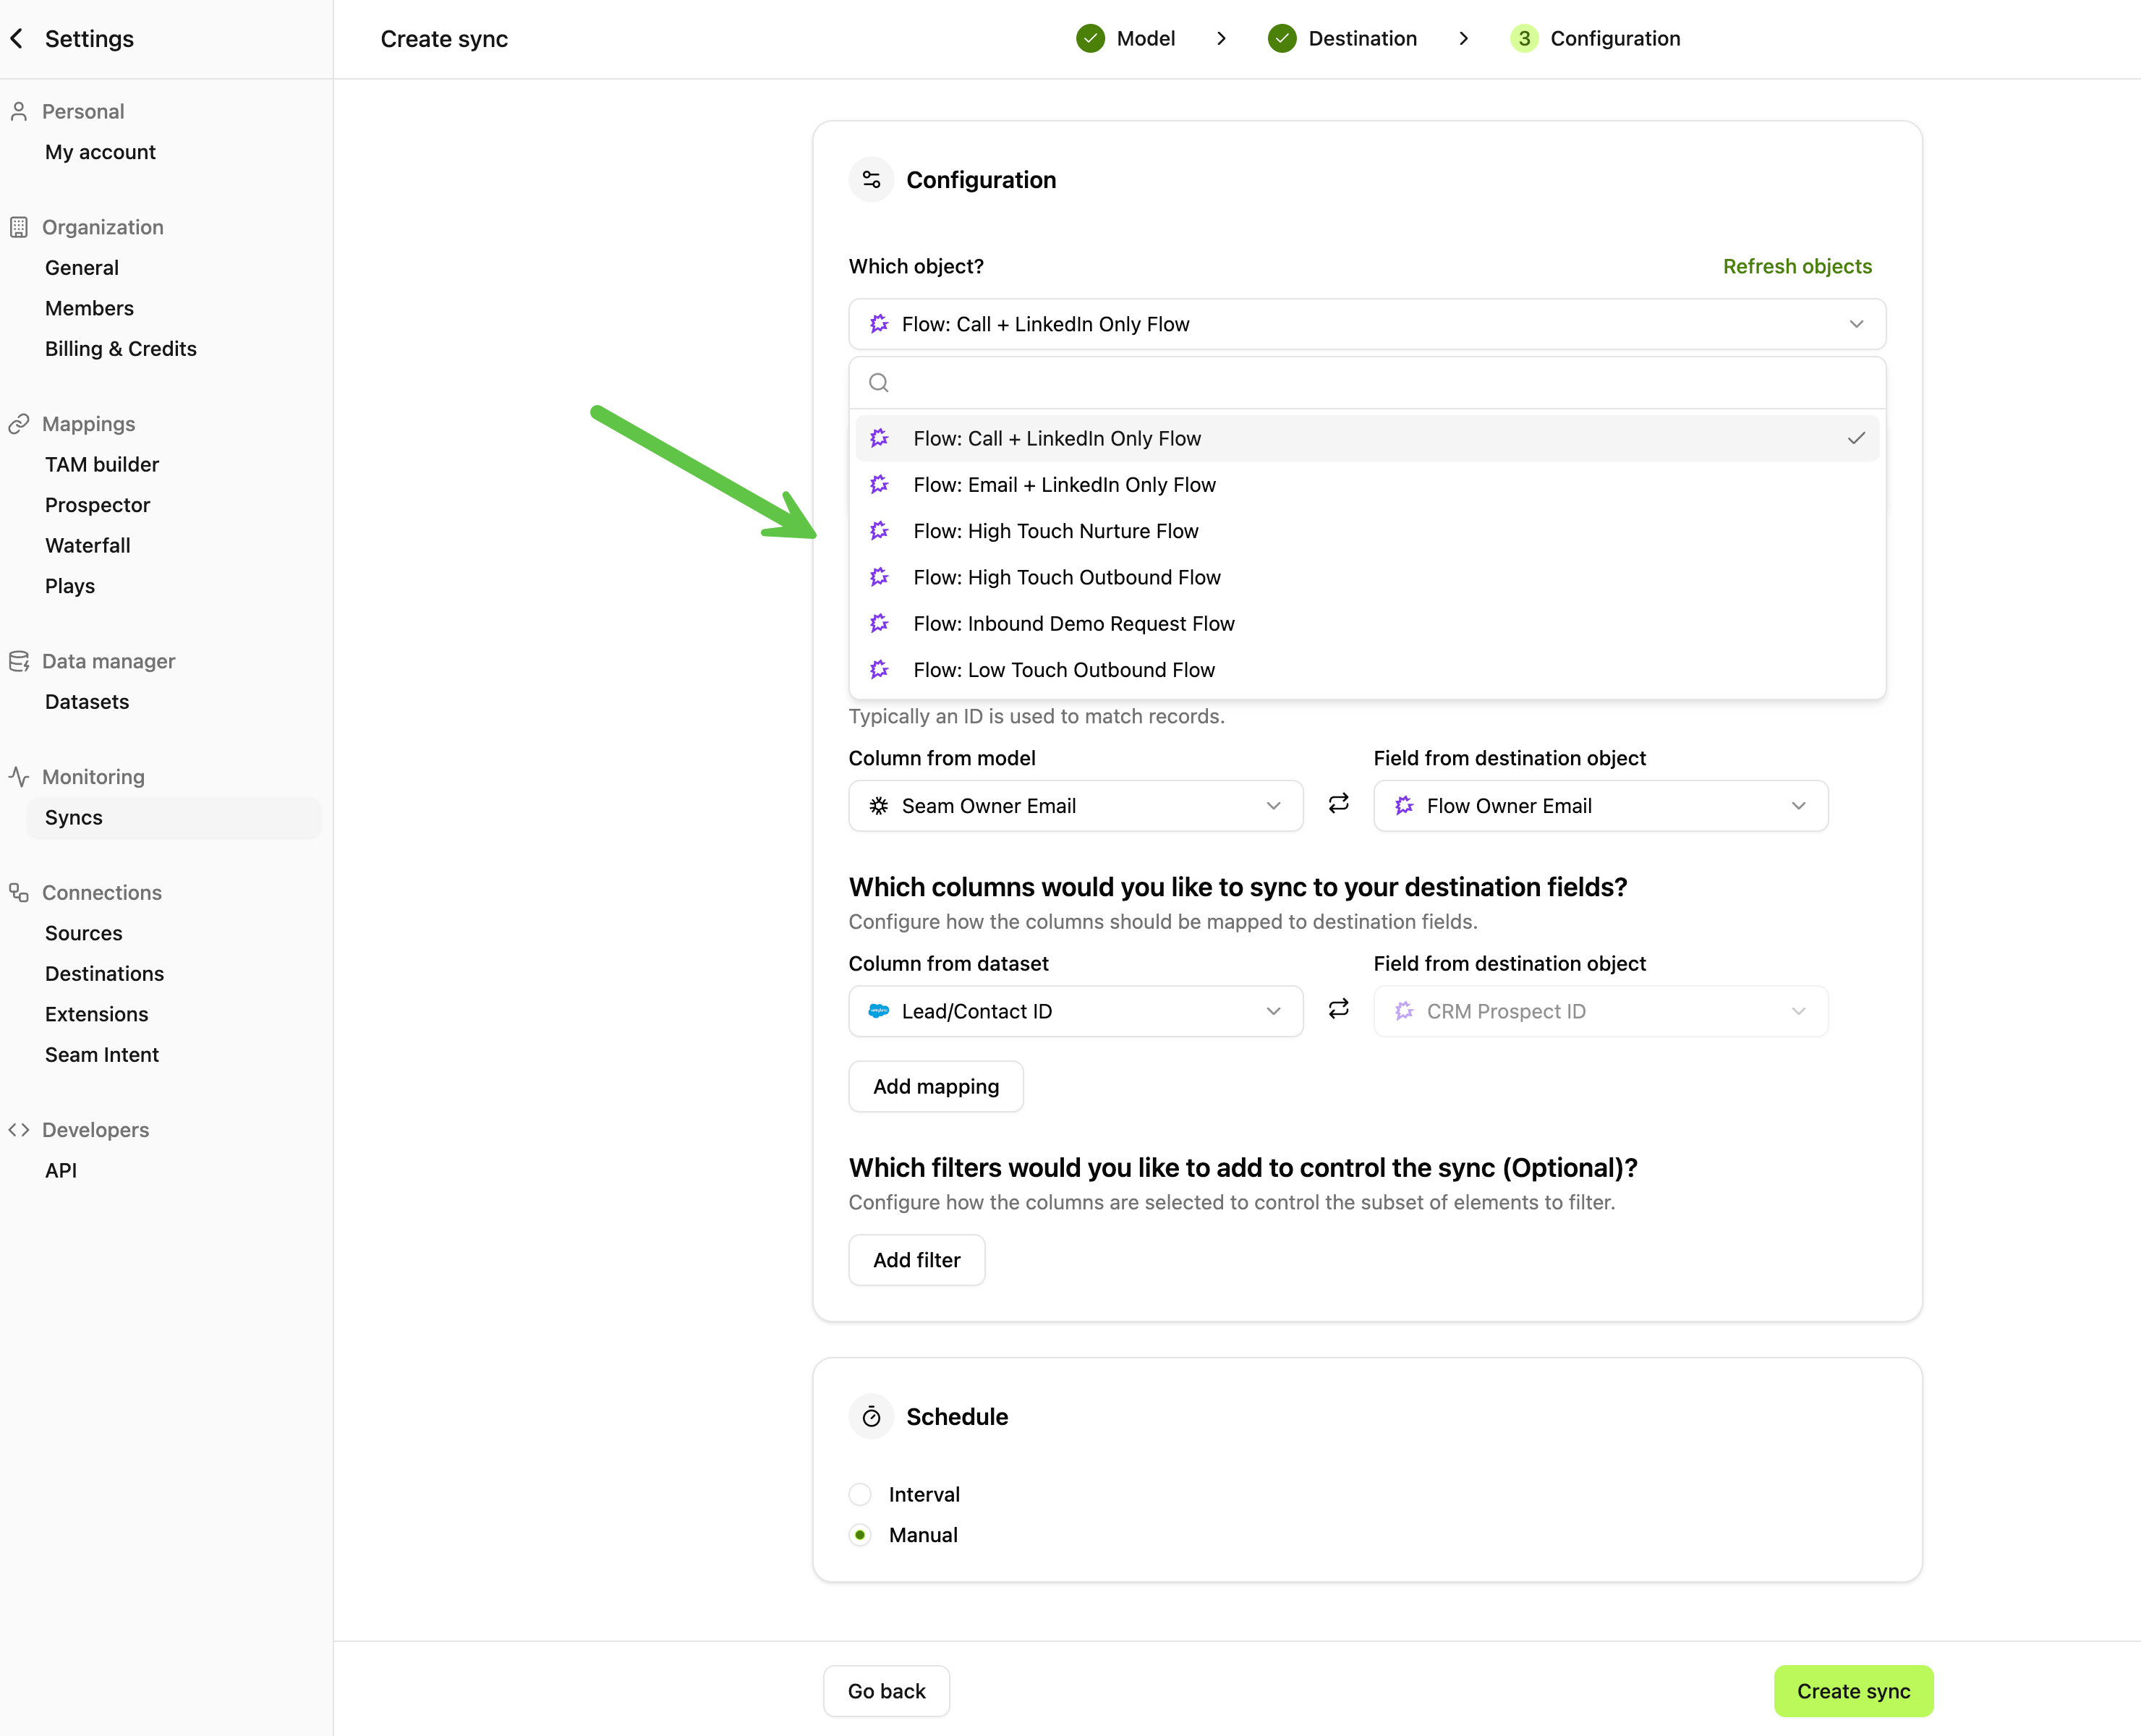This screenshot has height=1736, width=2141.
Task: Click the object search input field
Action: [x=1380, y=383]
